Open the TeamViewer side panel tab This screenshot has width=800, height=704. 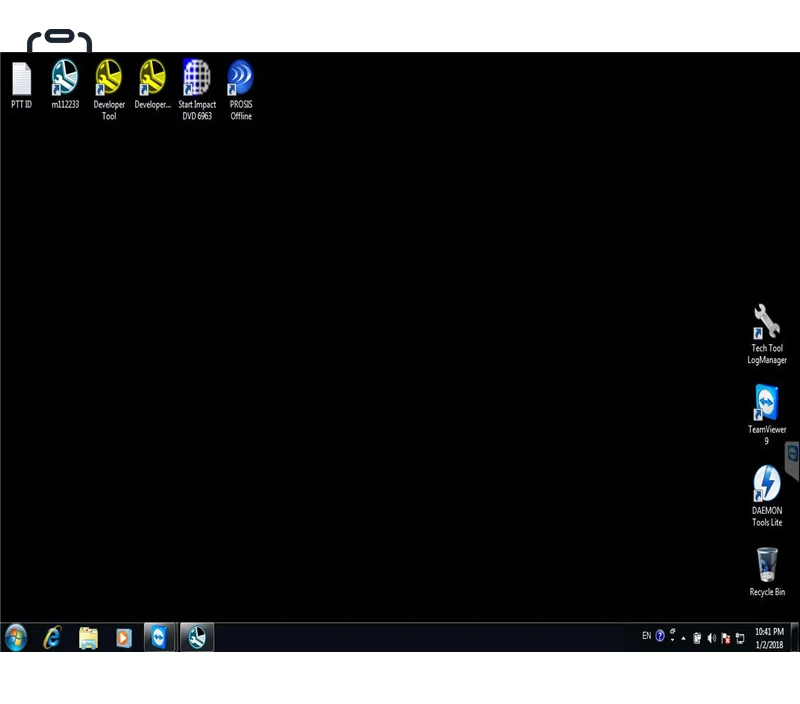[792, 460]
